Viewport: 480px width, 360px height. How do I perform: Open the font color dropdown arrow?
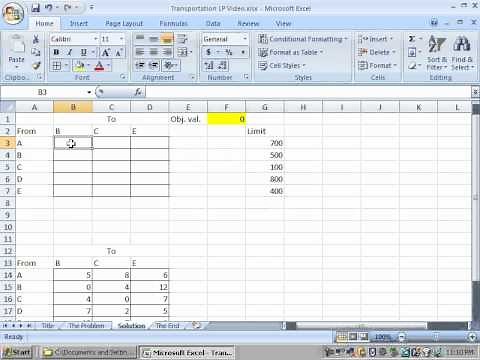point(108,66)
